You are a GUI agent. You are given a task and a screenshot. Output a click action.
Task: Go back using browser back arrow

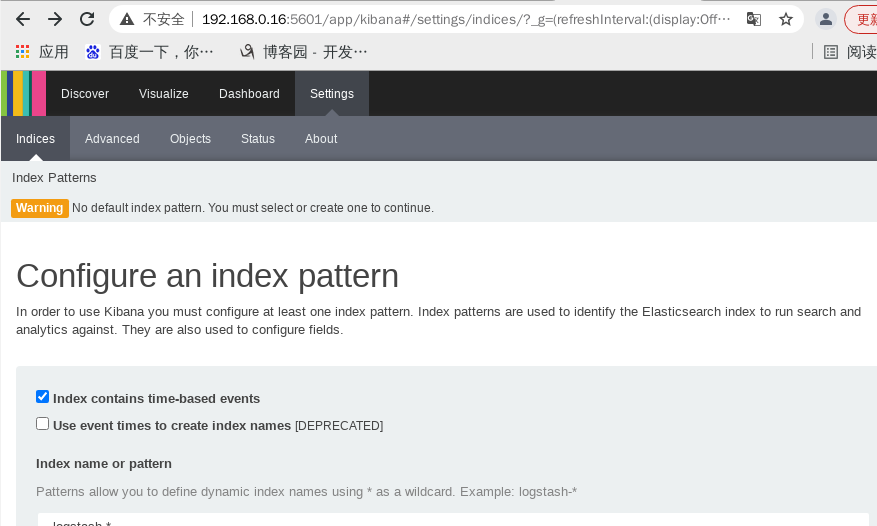tap(23, 20)
